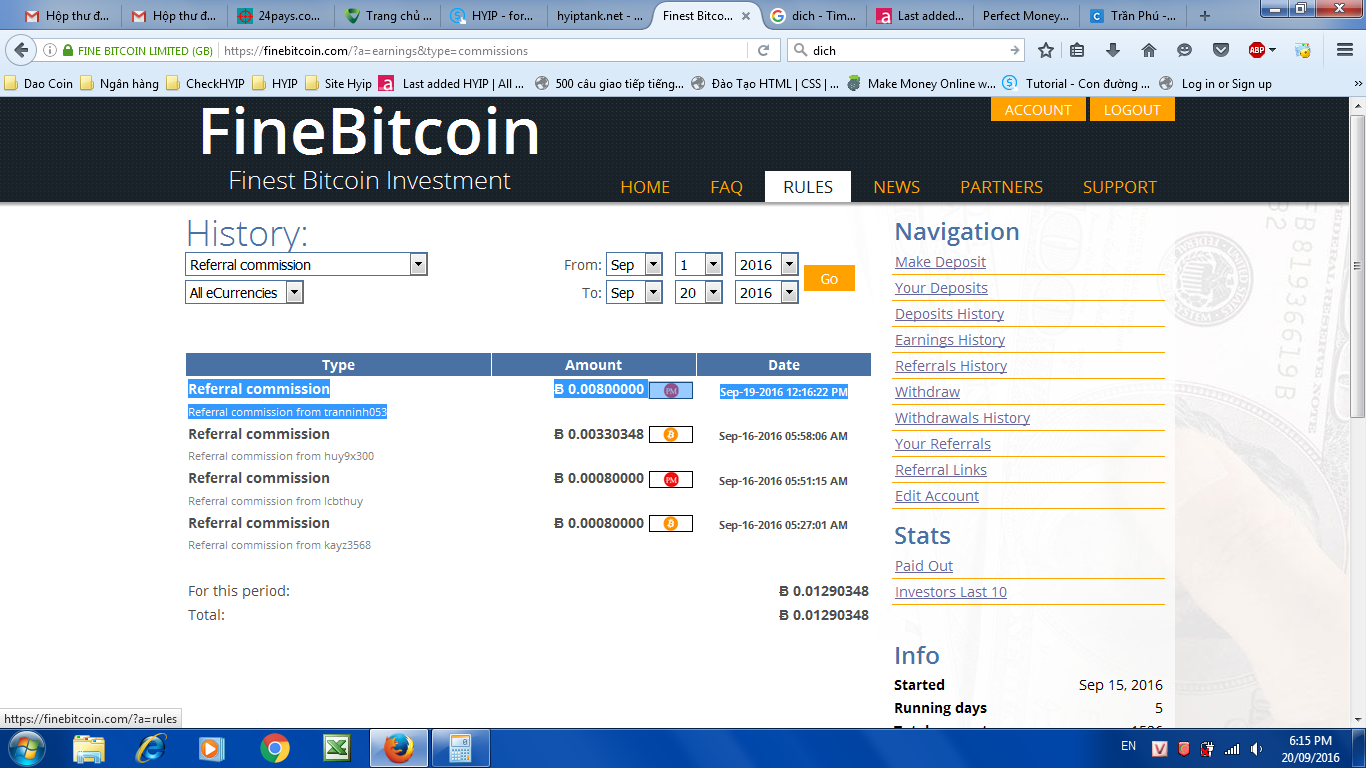Reload the page with the refresh icon
1366x768 pixels.
(x=763, y=50)
